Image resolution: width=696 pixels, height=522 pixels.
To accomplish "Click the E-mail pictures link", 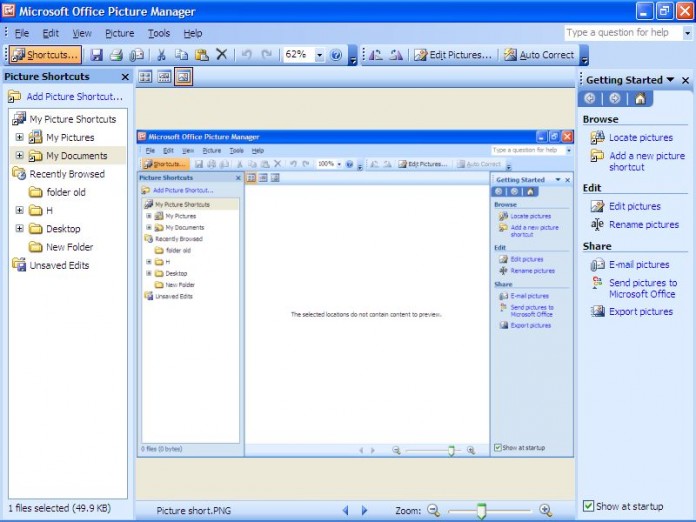I will pos(639,265).
